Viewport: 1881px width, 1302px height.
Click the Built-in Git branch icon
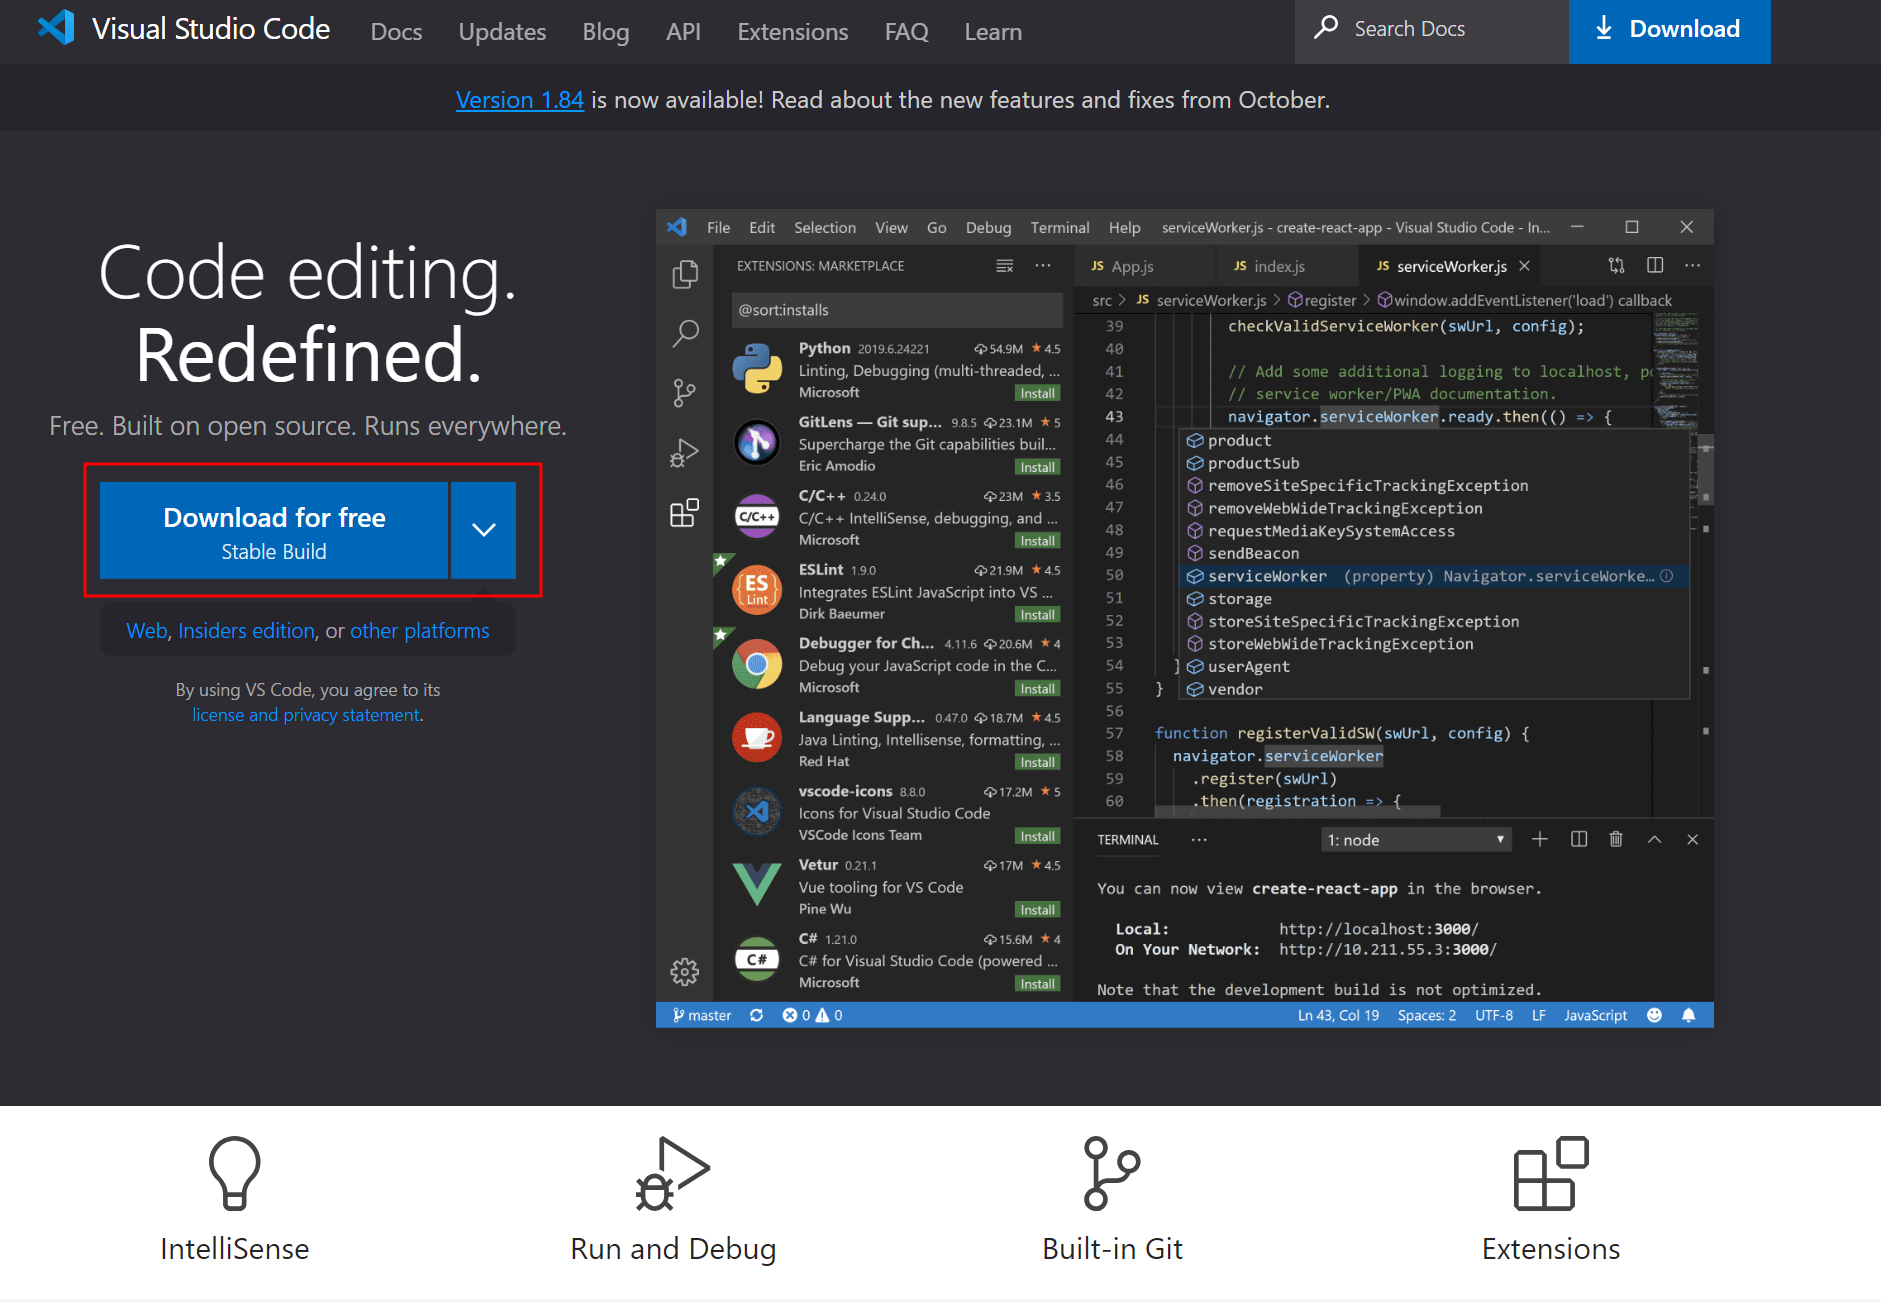click(x=1112, y=1173)
